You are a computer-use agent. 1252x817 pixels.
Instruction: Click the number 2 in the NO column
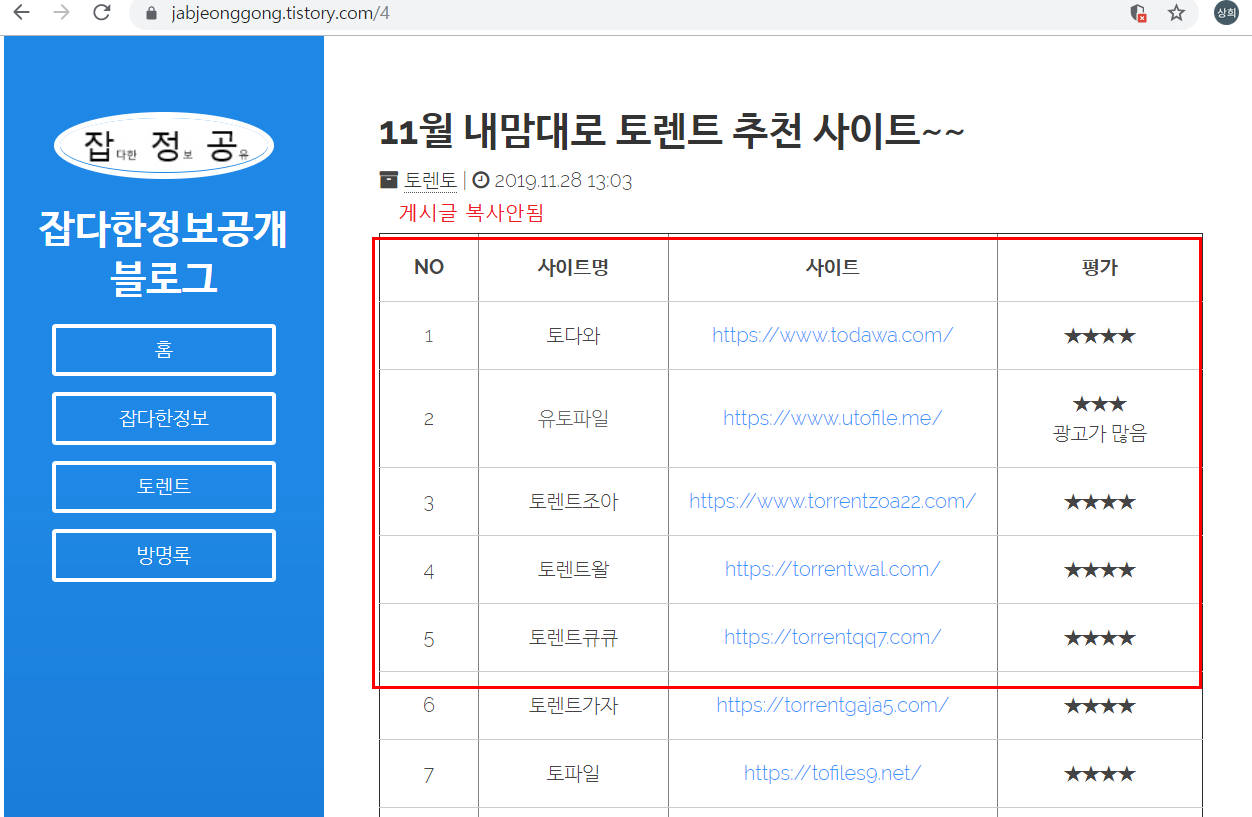click(x=429, y=419)
